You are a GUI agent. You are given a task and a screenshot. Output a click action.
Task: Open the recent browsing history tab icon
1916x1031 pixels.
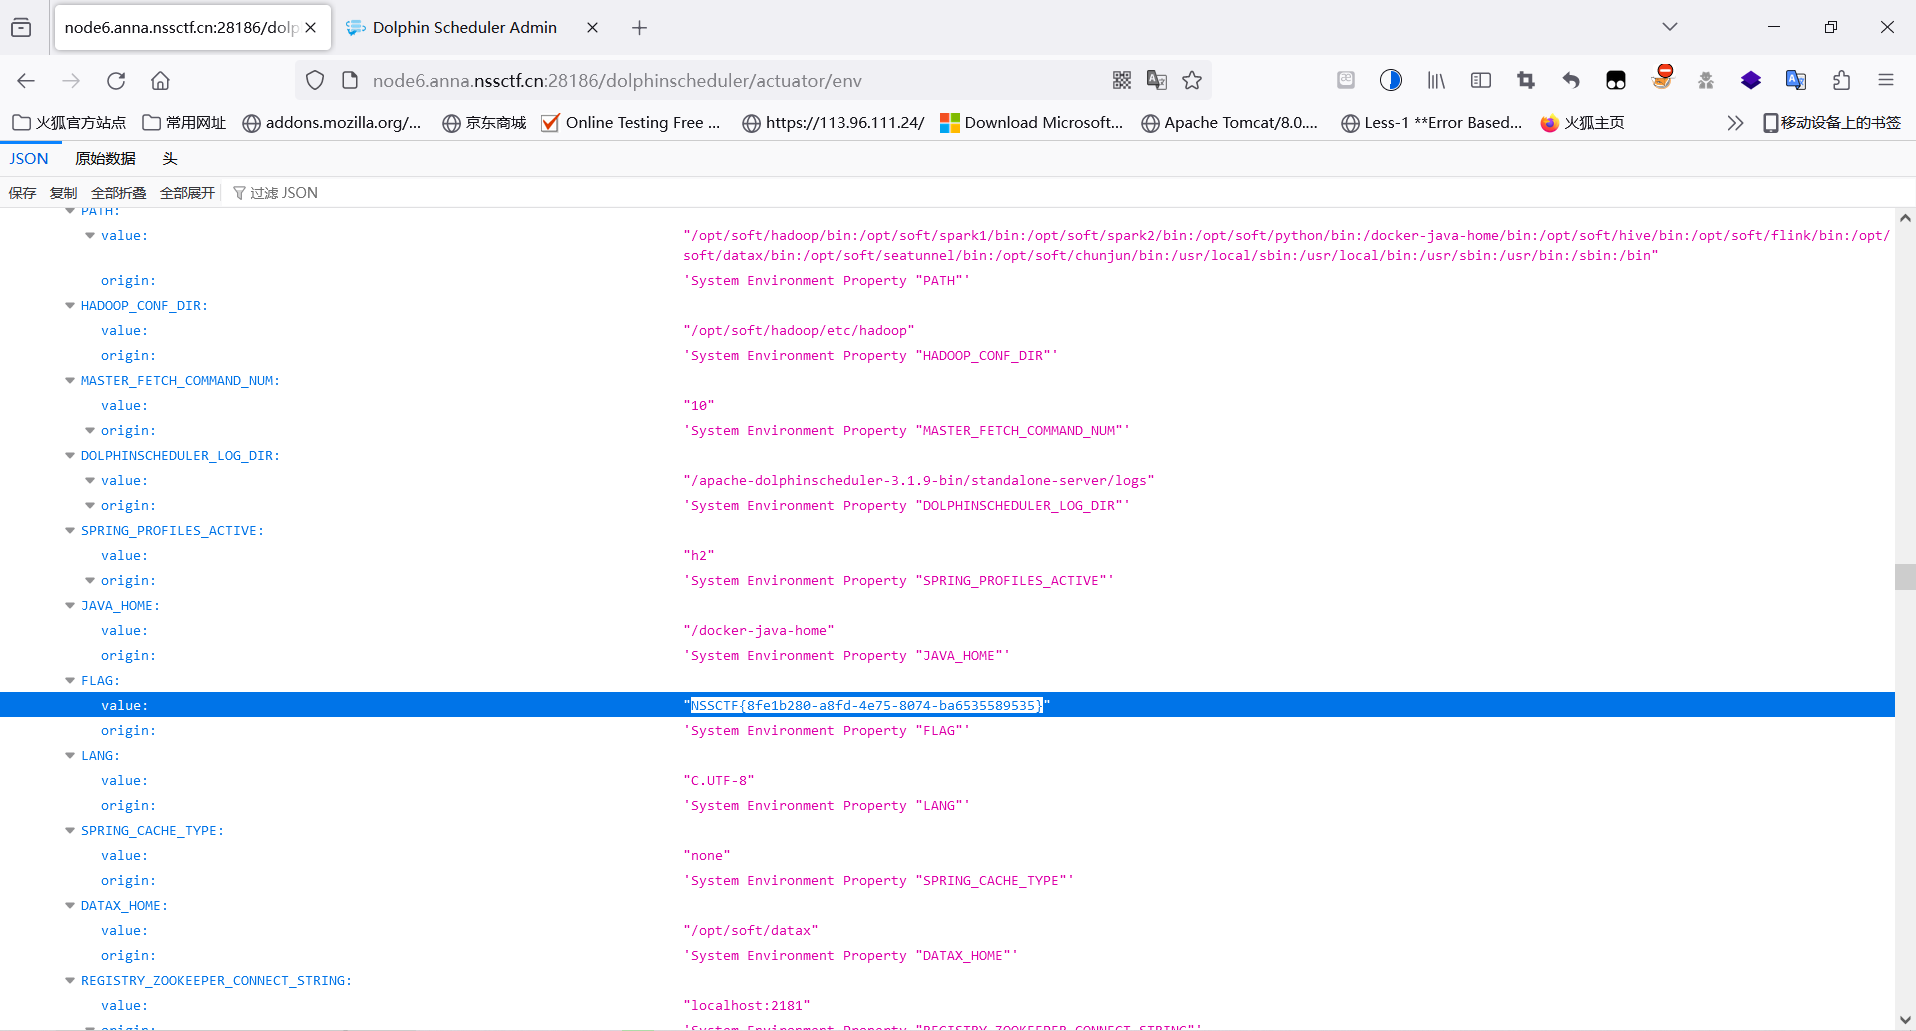coord(21,28)
